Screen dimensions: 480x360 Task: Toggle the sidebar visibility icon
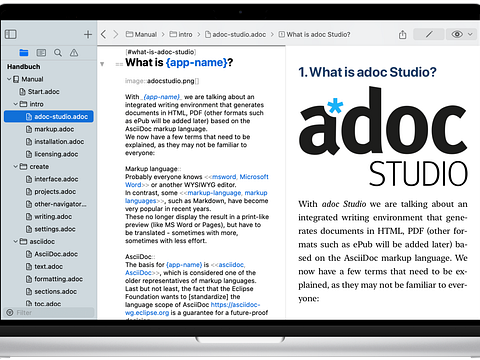(x=11, y=34)
